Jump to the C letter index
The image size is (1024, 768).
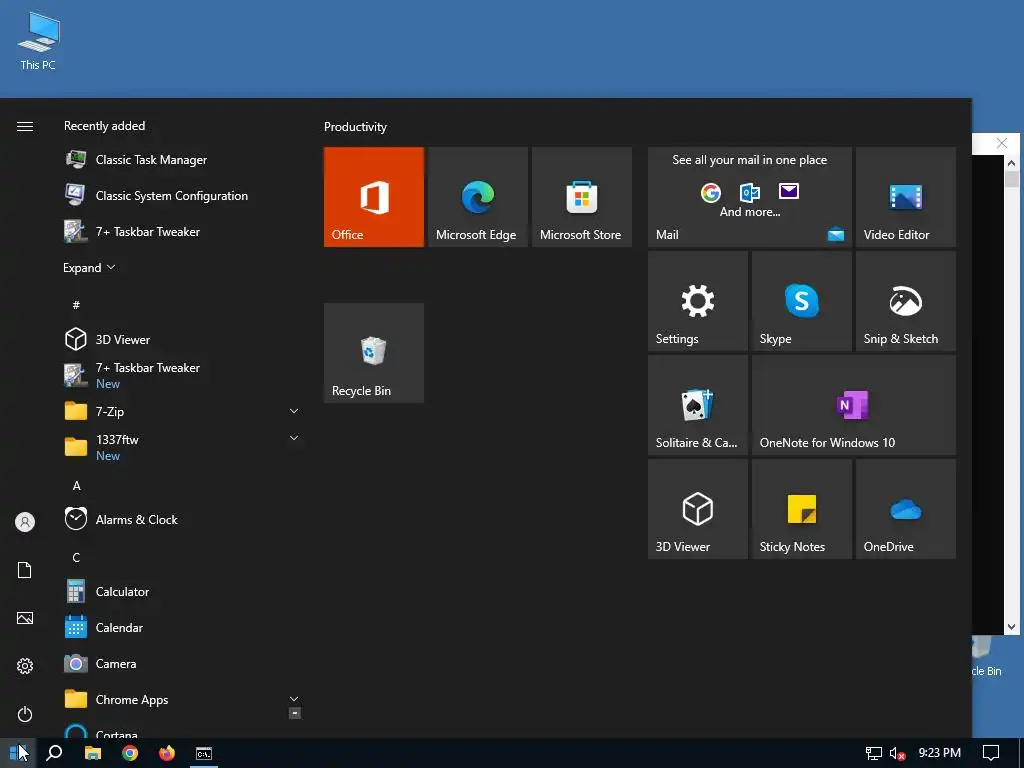[x=76, y=558]
